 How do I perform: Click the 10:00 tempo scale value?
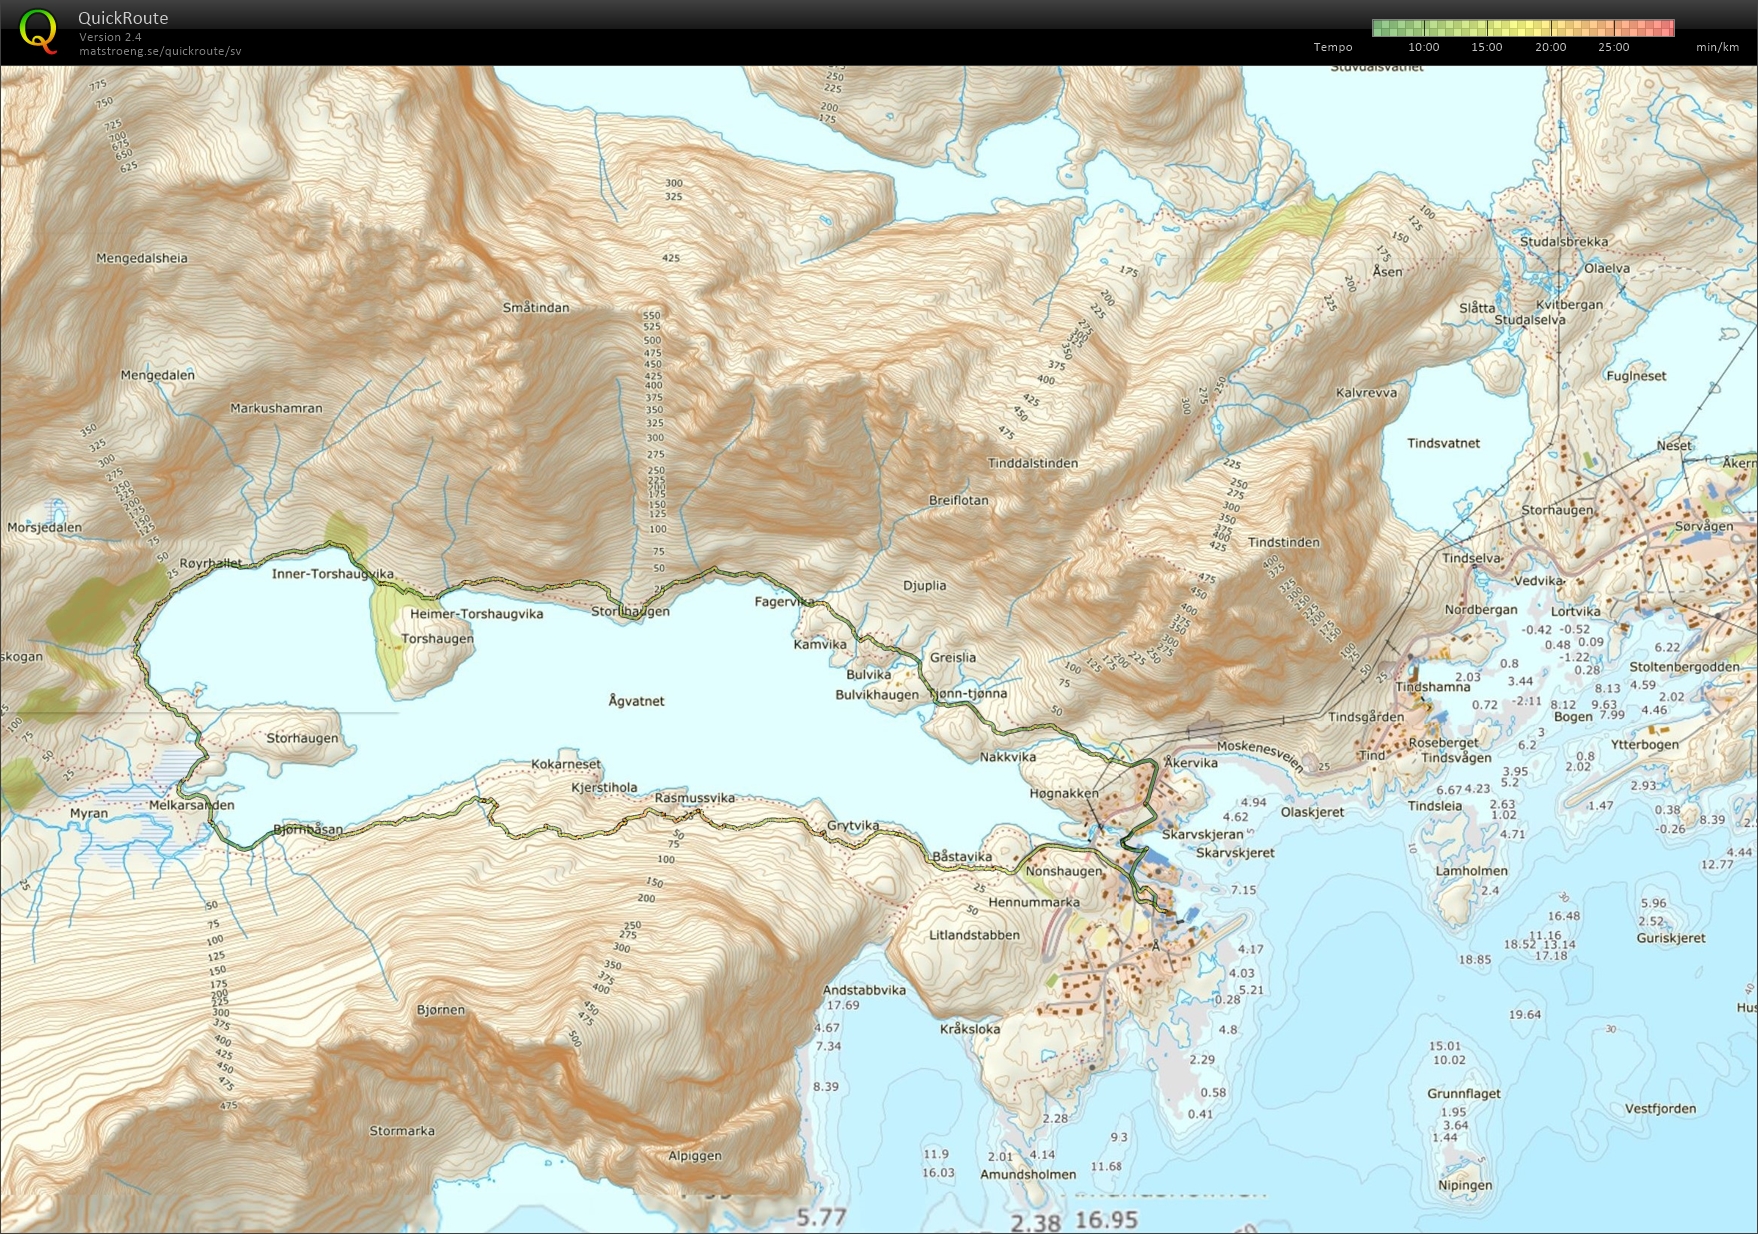[1424, 47]
